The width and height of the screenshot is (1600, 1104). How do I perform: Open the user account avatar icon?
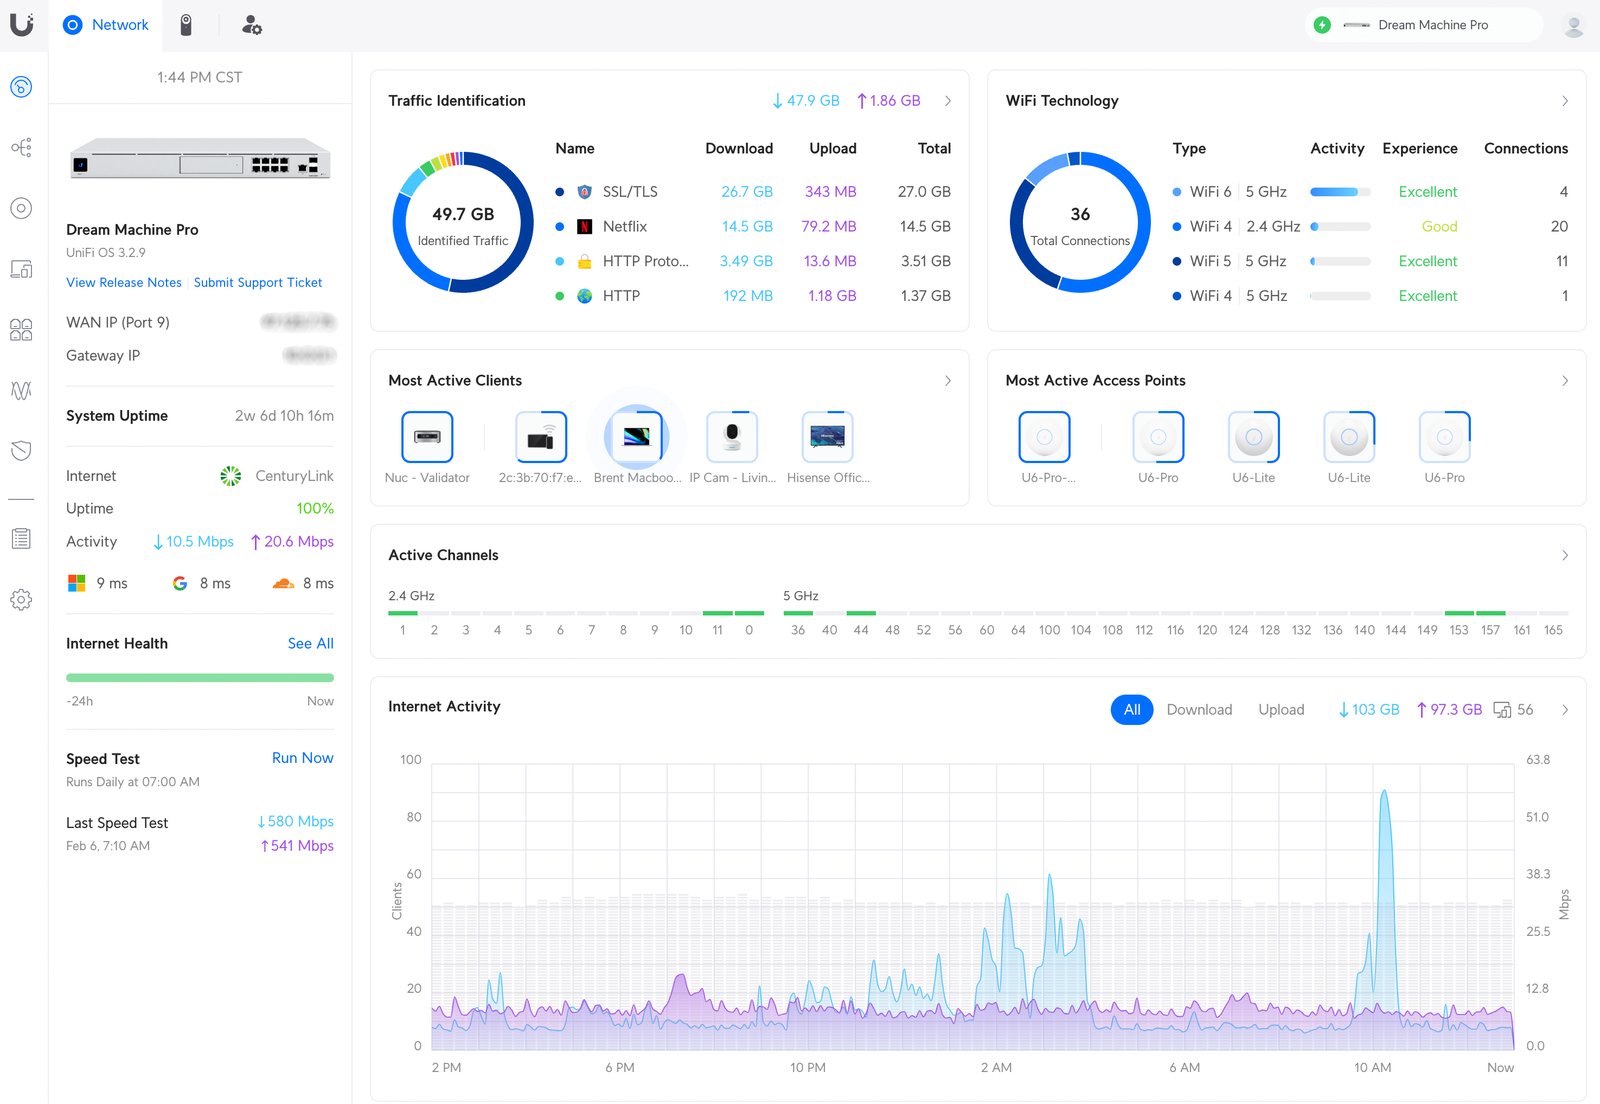point(1573,25)
